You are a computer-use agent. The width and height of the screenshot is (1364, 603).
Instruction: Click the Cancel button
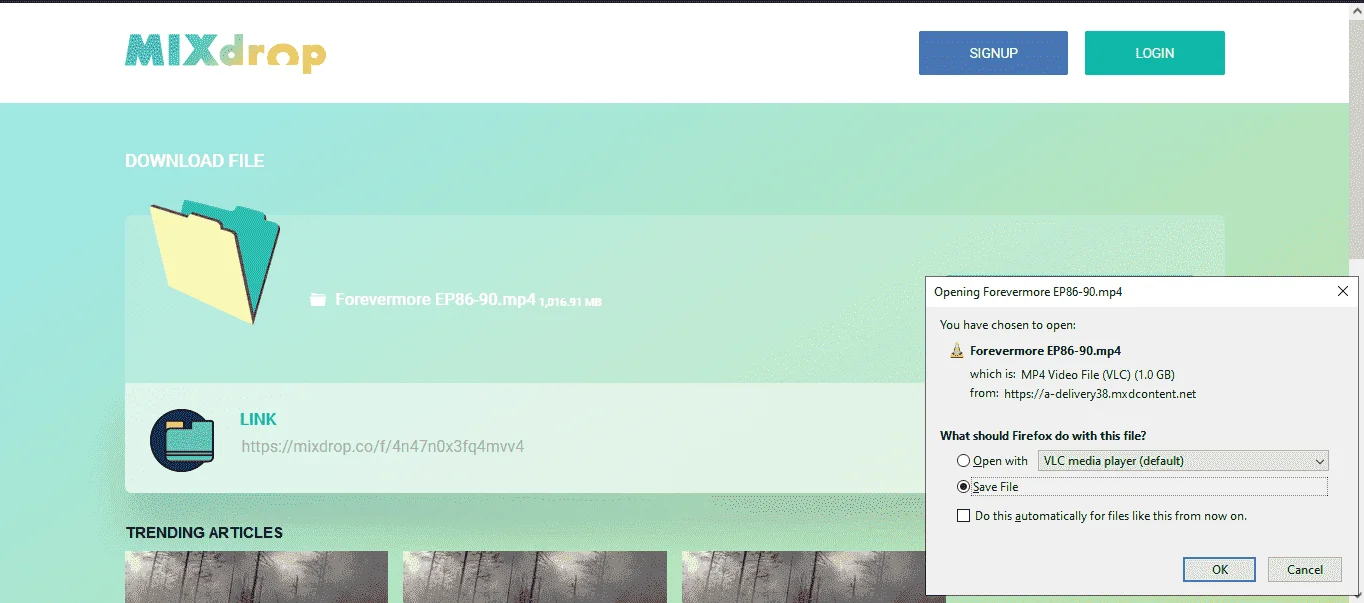pyautogui.click(x=1304, y=569)
